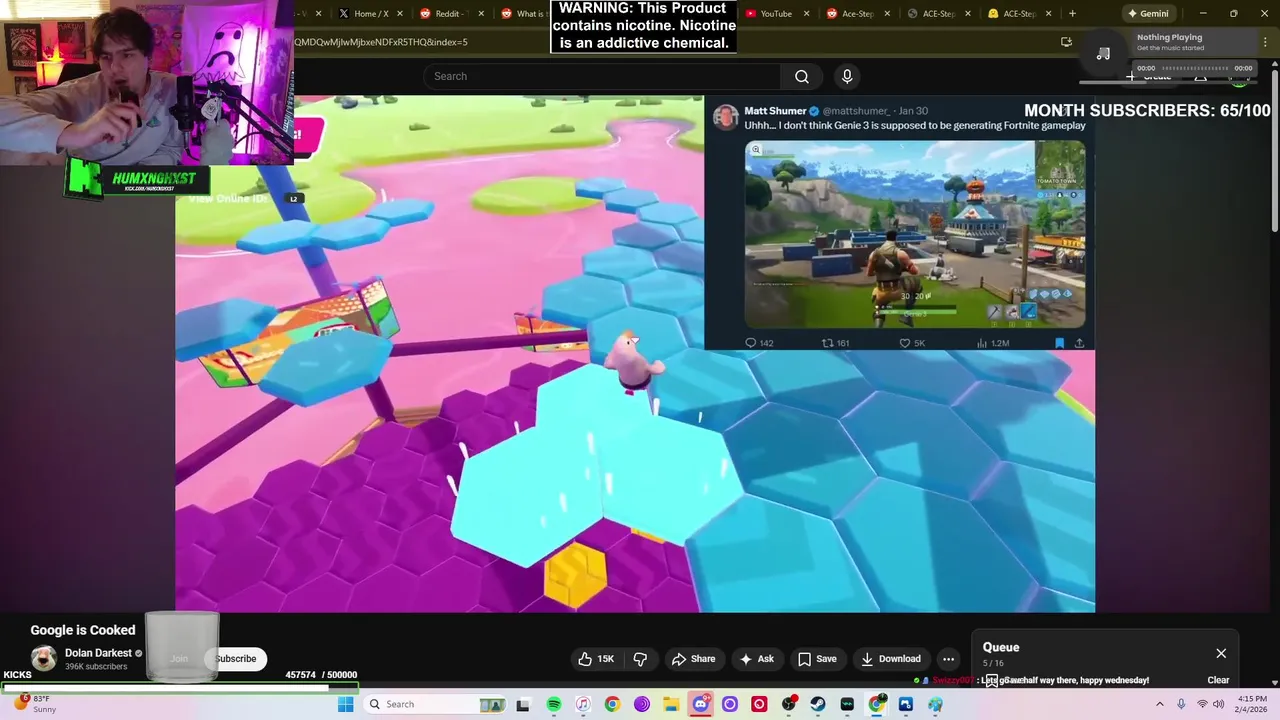This screenshot has height=720, width=1280.
Task: Click the YouTube search magnifier button
Action: pos(801,76)
